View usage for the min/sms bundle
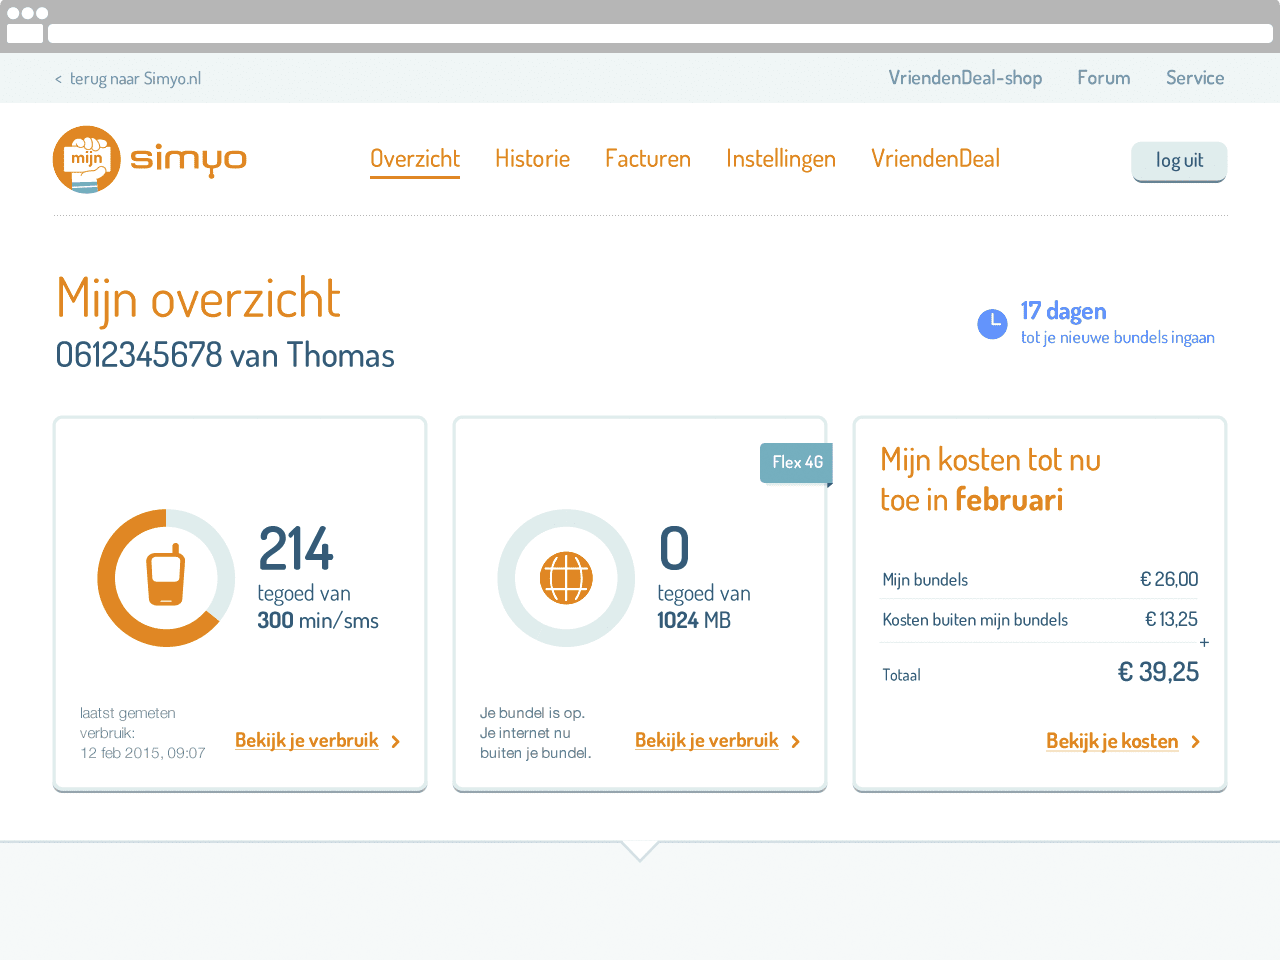 click(307, 741)
